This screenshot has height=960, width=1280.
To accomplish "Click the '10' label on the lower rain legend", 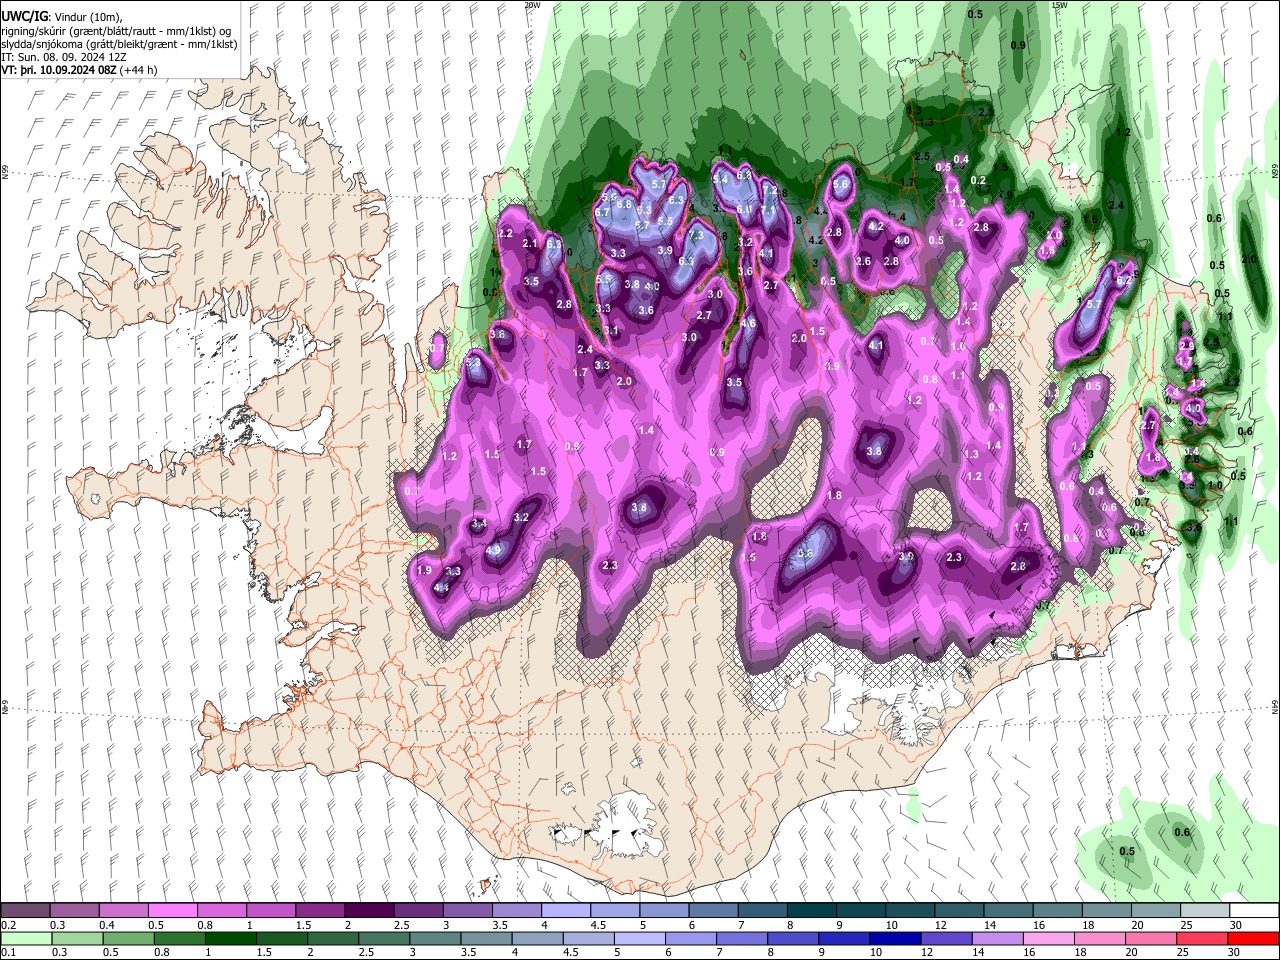I will click(x=876, y=952).
